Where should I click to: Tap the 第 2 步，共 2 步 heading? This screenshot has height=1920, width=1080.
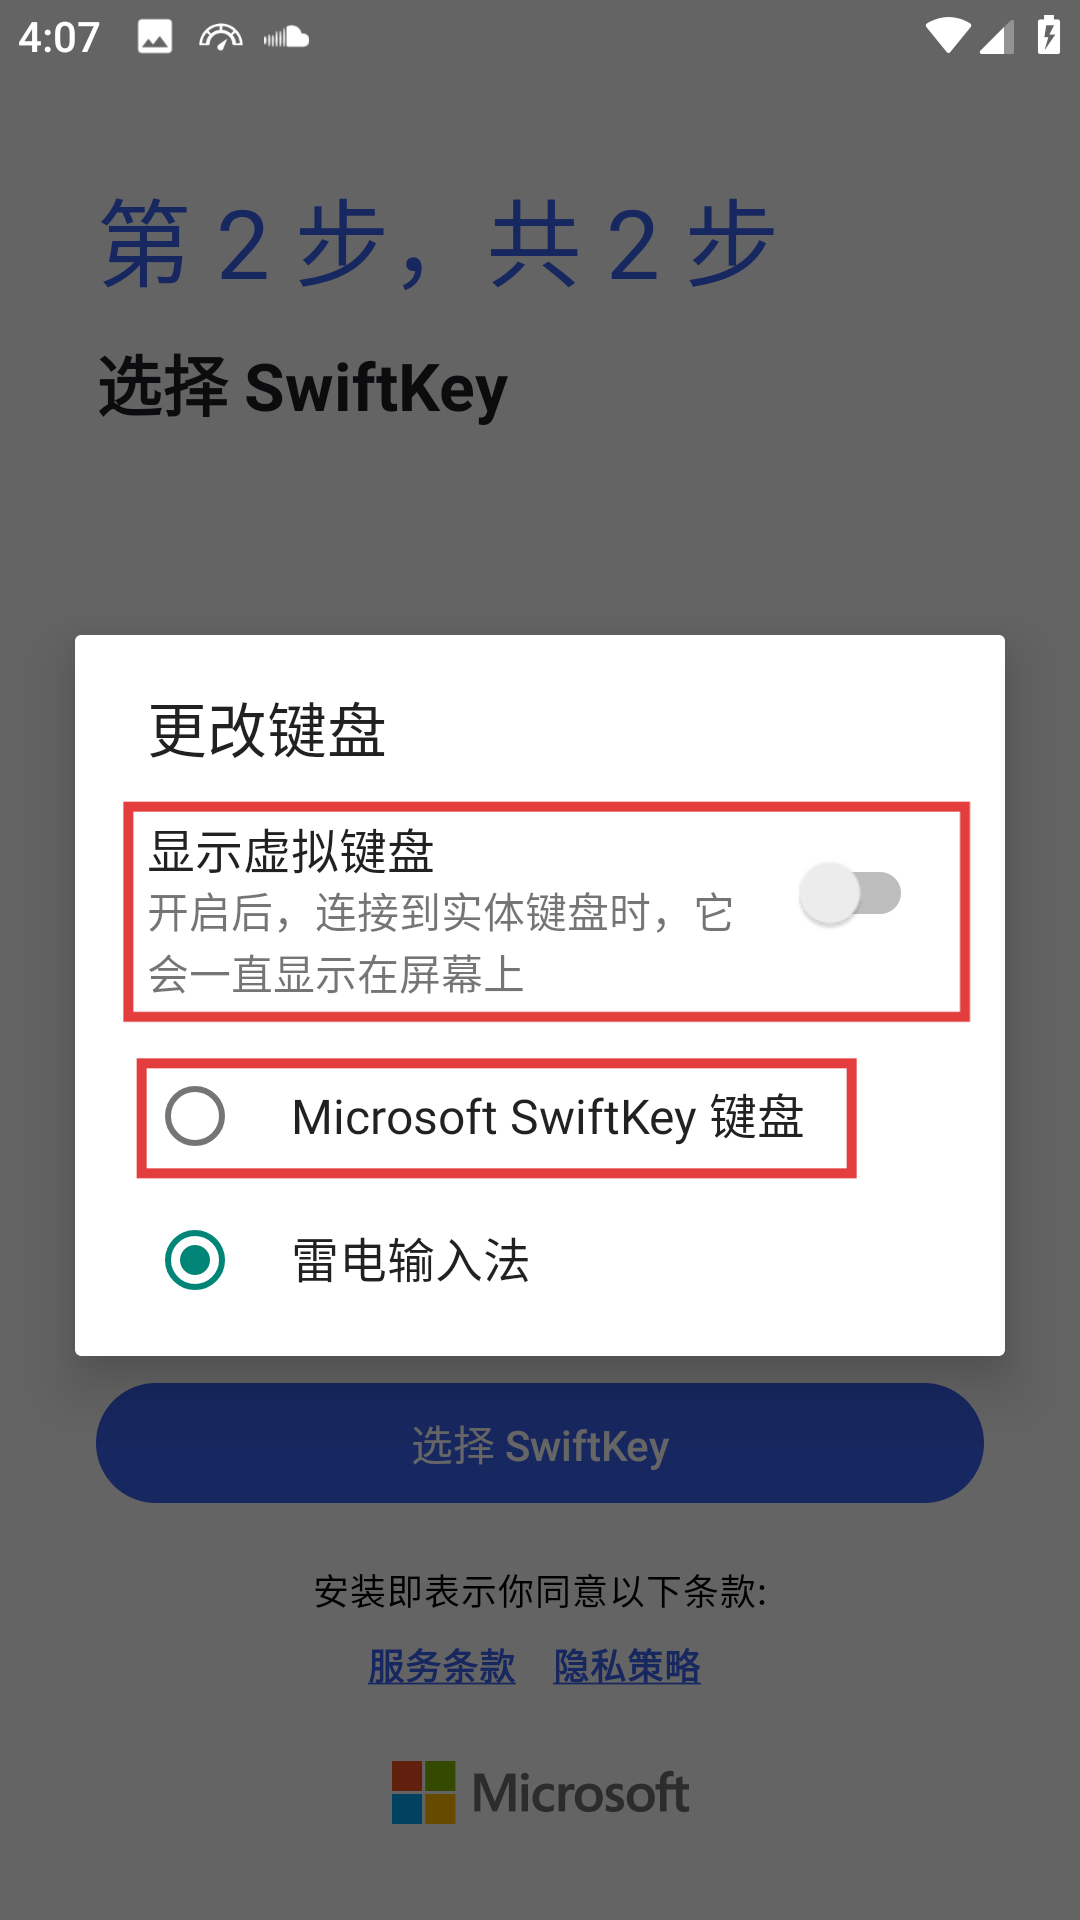click(x=438, y=243)
